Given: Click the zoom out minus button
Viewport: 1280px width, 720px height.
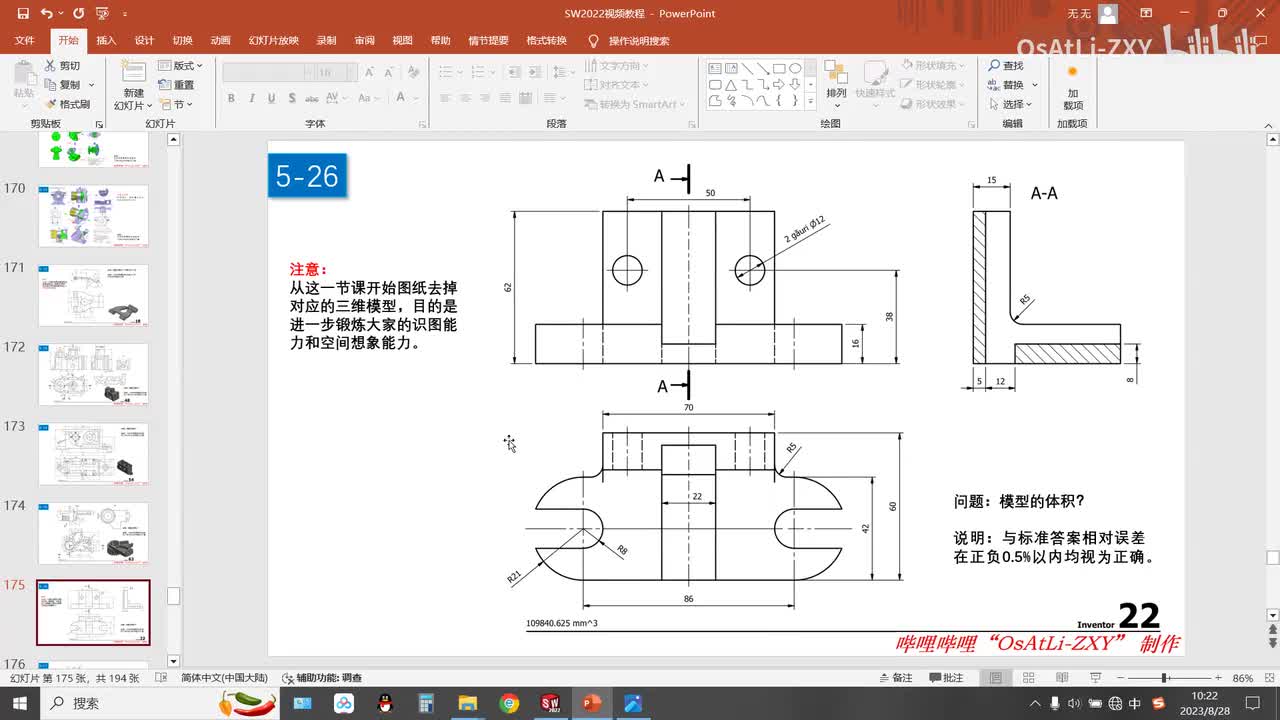Looking at the screenshot, I should (x=1119, y=677).
